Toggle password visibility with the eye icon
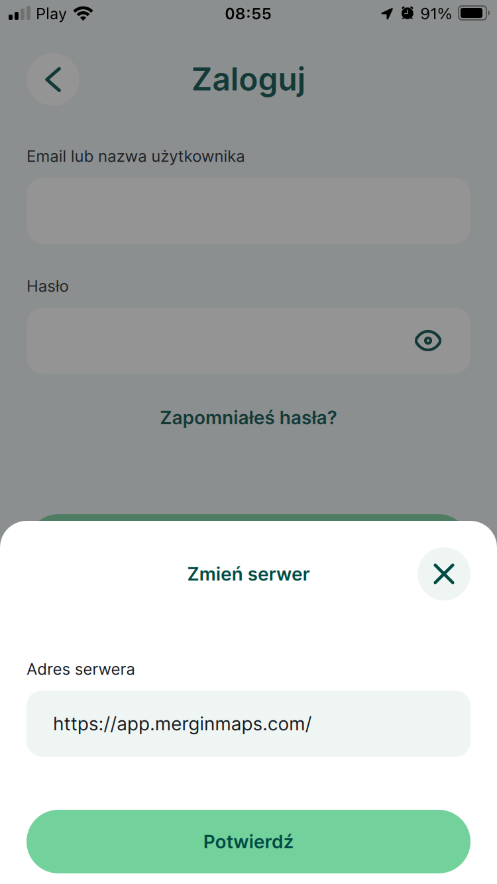This screenshot has width=497, height=884. point(428,341)
